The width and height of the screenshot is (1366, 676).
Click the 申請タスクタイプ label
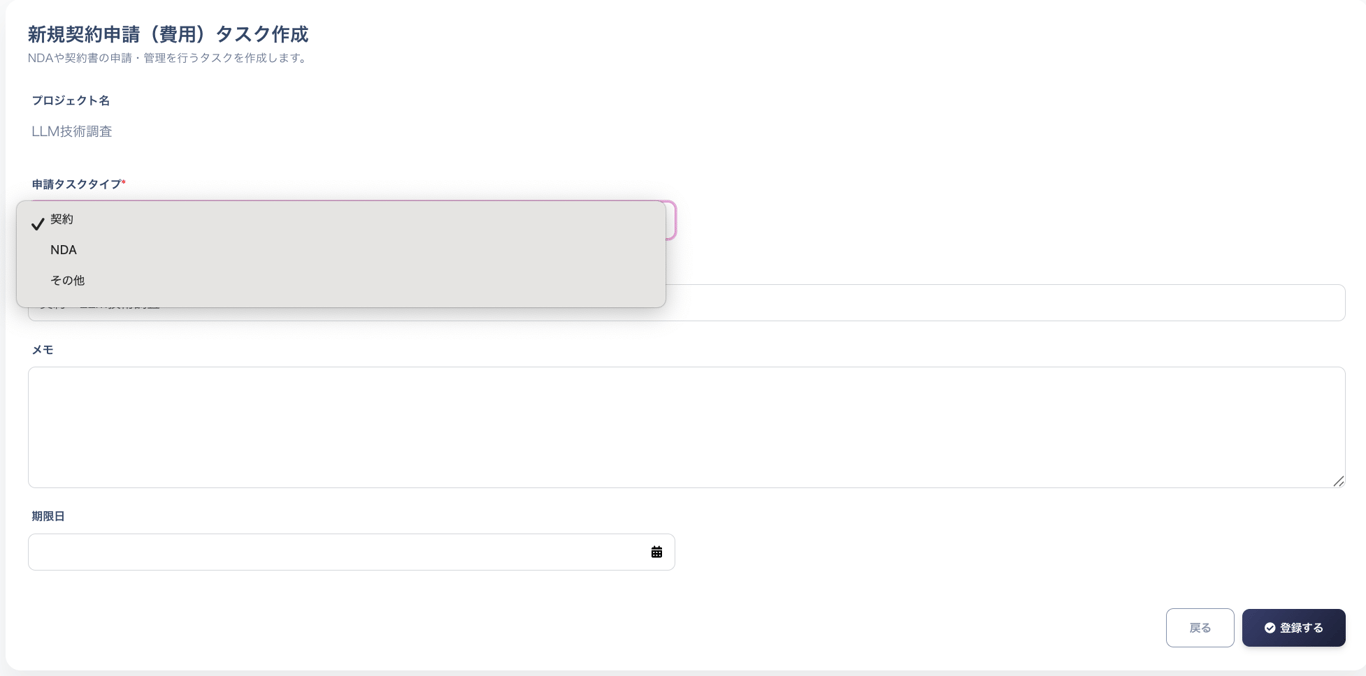[76, 184]
